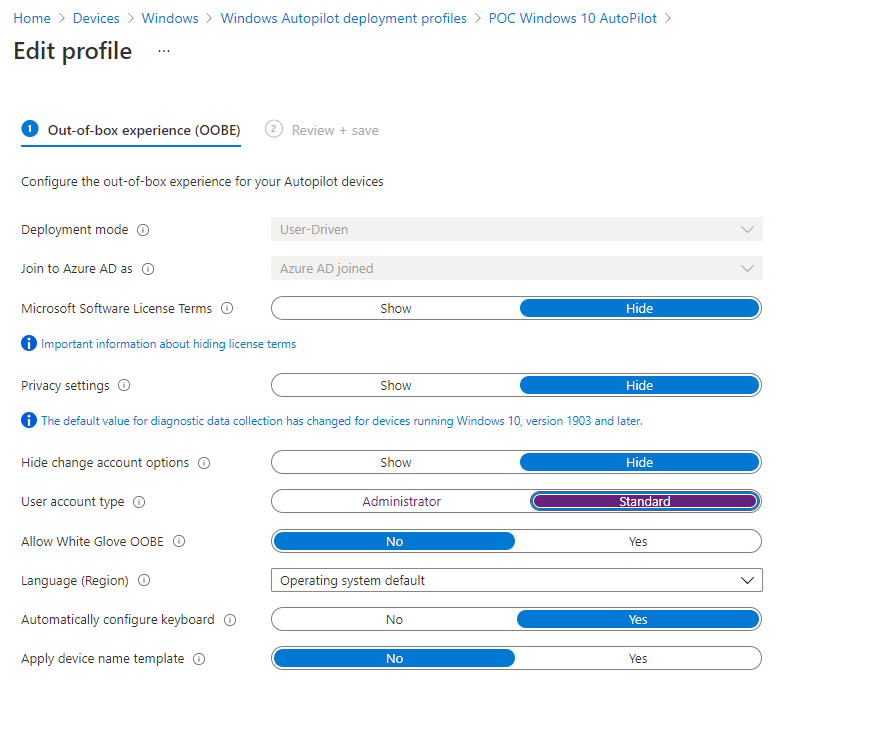Set Microsoft Software License Terms to Show
This screenshot has height=744, width=892.
pyautogui.click(x=395, y=308)
